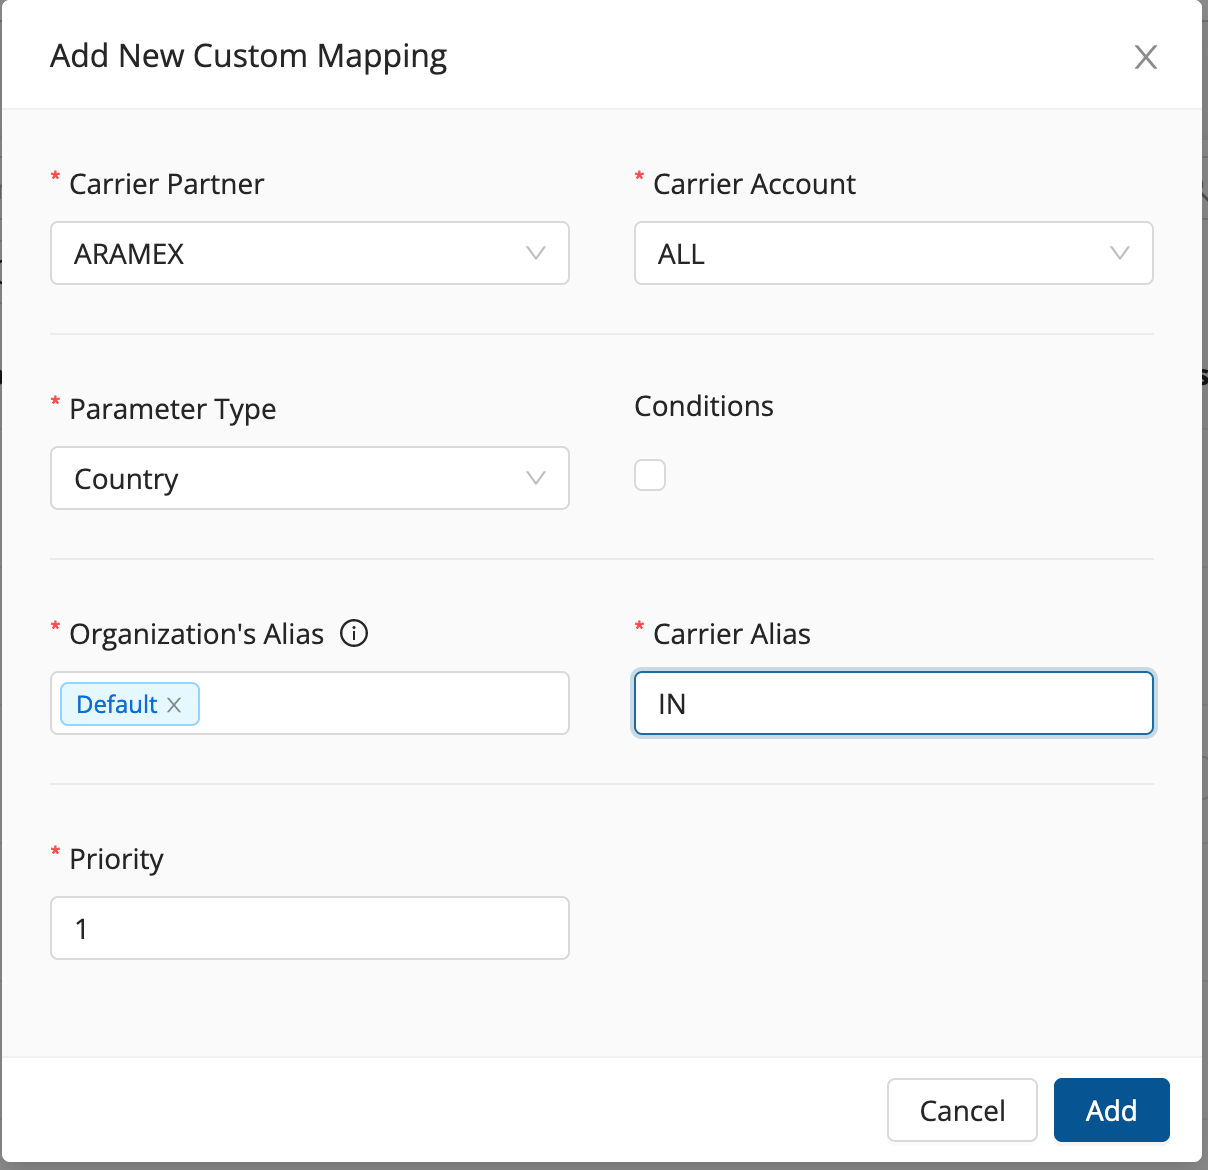Click the info icon beside Organization's Alias

[x=354, y=633]
